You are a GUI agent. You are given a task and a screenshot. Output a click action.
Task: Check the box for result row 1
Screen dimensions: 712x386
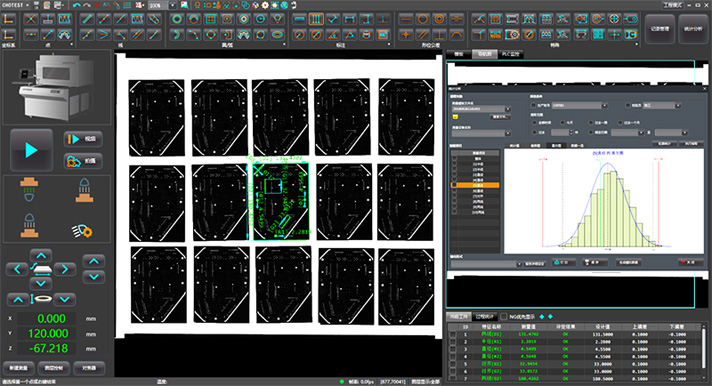click(x=453, y=334)
